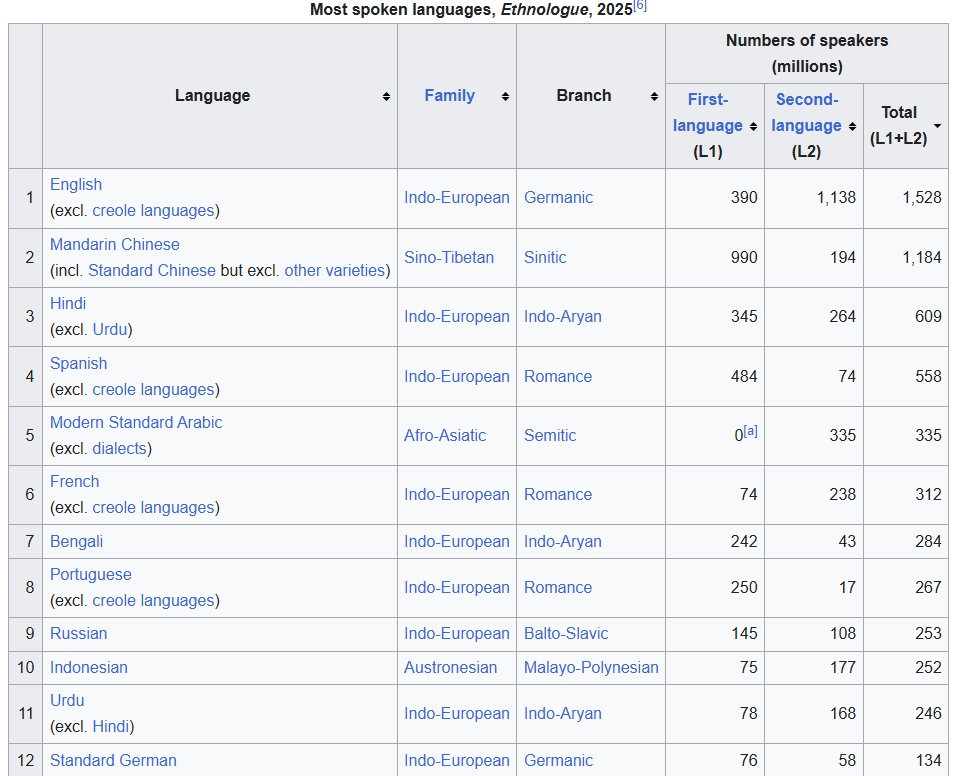Open Germanic link in Standard German row
The height and width of the screenshot is (776, 971).
point(559,761)
